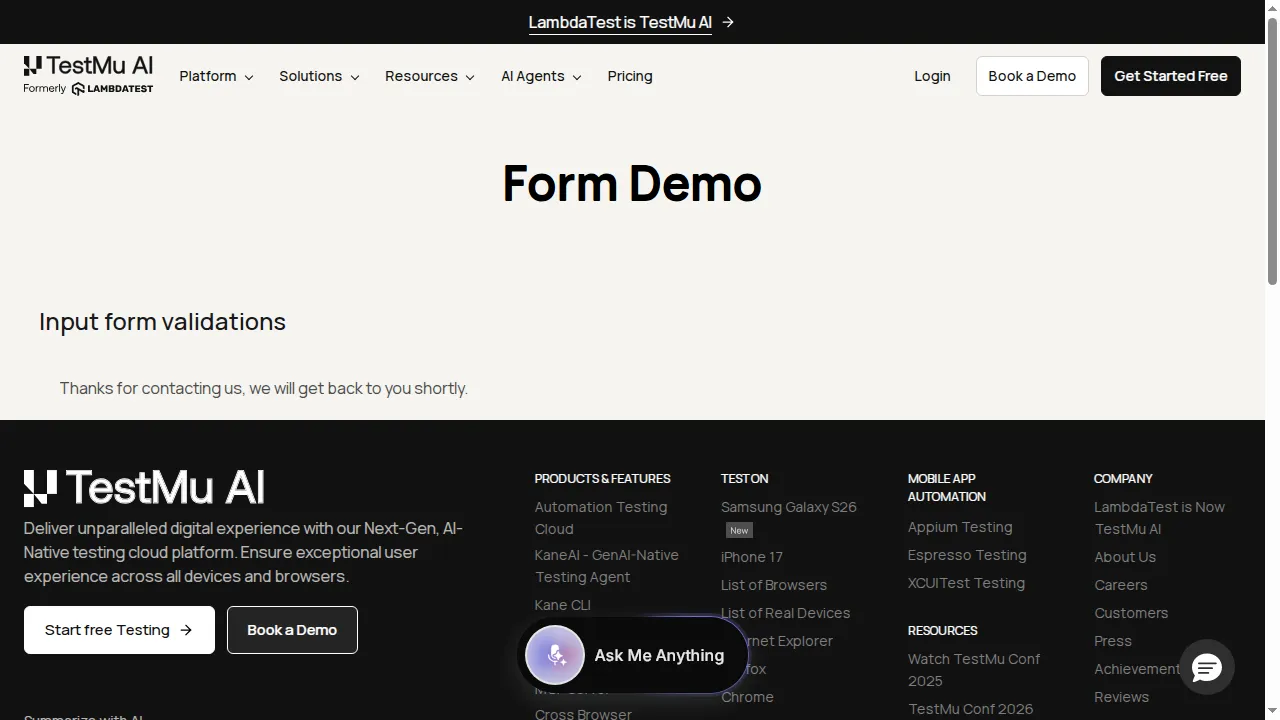Open List of Browsers link
1280x720 pixels.
pyautogui.click(x=774, y=585)
